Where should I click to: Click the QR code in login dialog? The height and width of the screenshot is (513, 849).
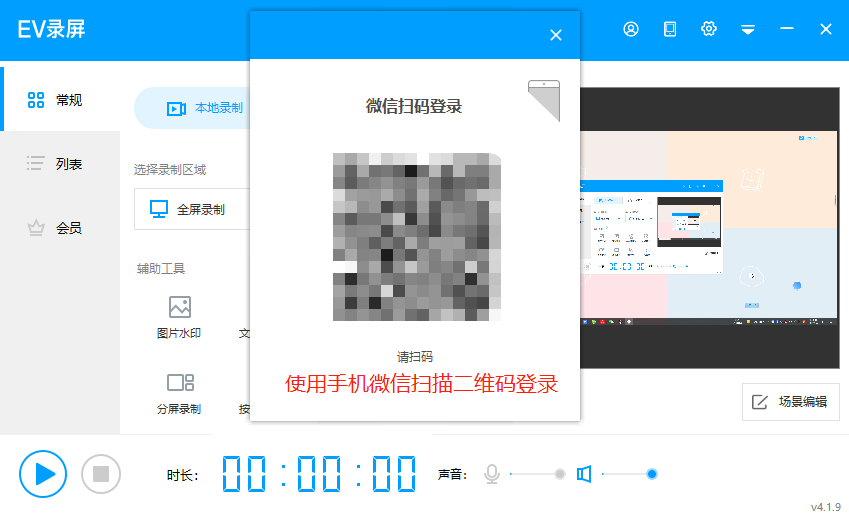tap(416, 237)
